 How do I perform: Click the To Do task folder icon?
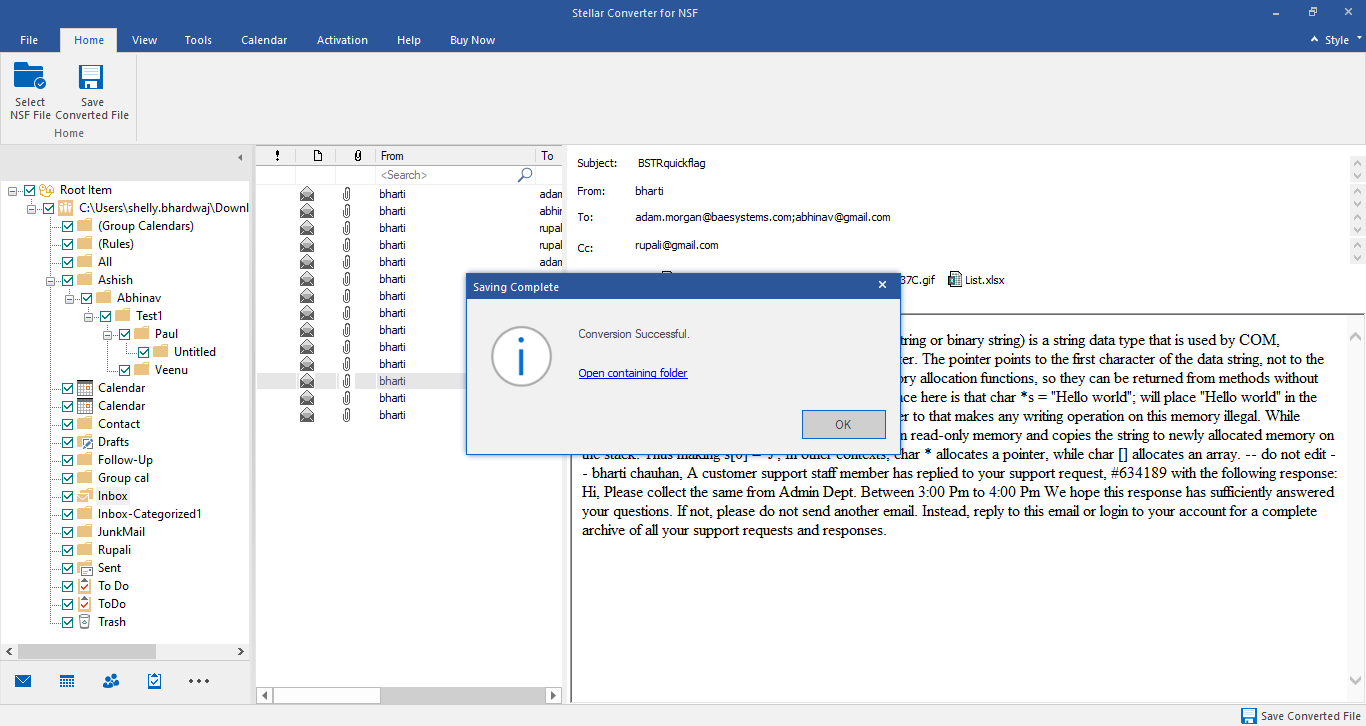click(85, 586)
